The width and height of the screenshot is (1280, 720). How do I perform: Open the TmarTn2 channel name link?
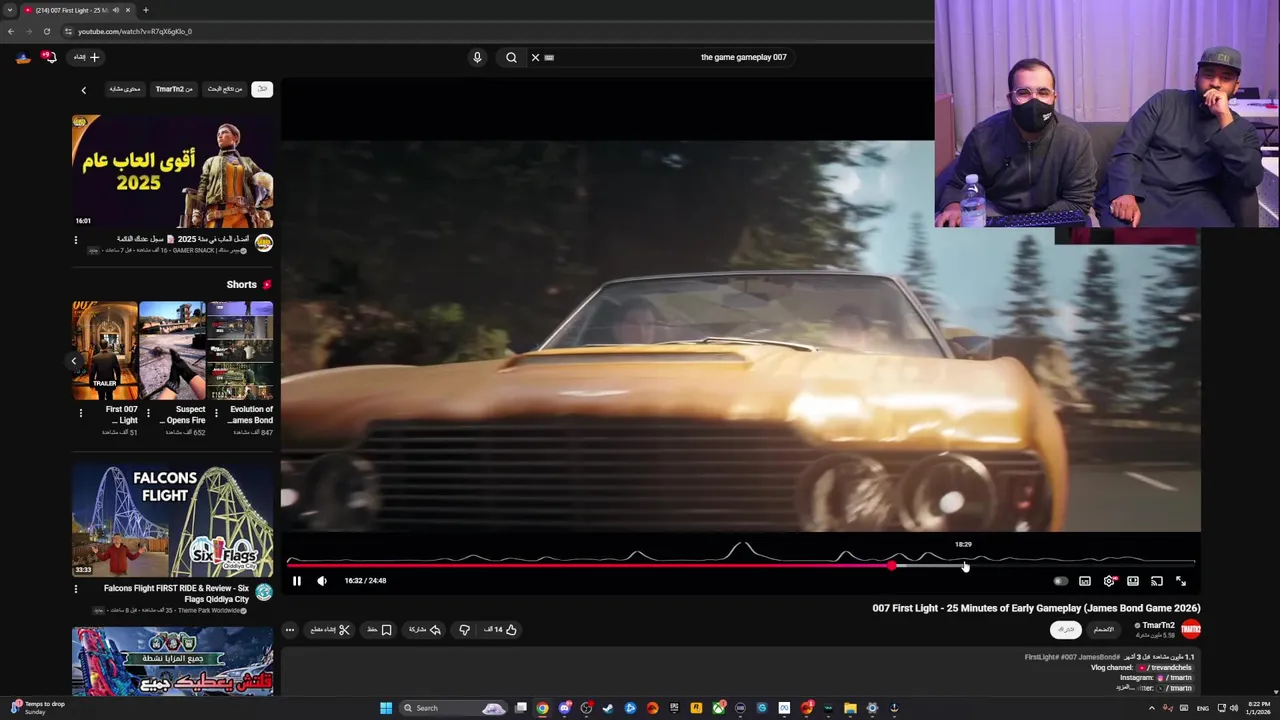click(x=1158, y=625)
